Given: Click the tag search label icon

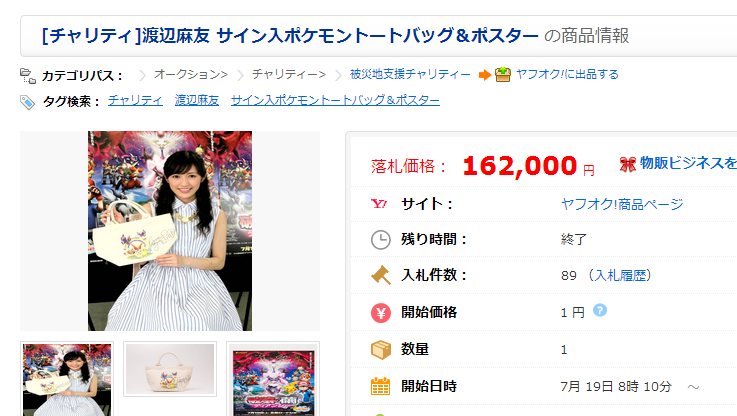Looking at the screenshot, I should (27, 102).
